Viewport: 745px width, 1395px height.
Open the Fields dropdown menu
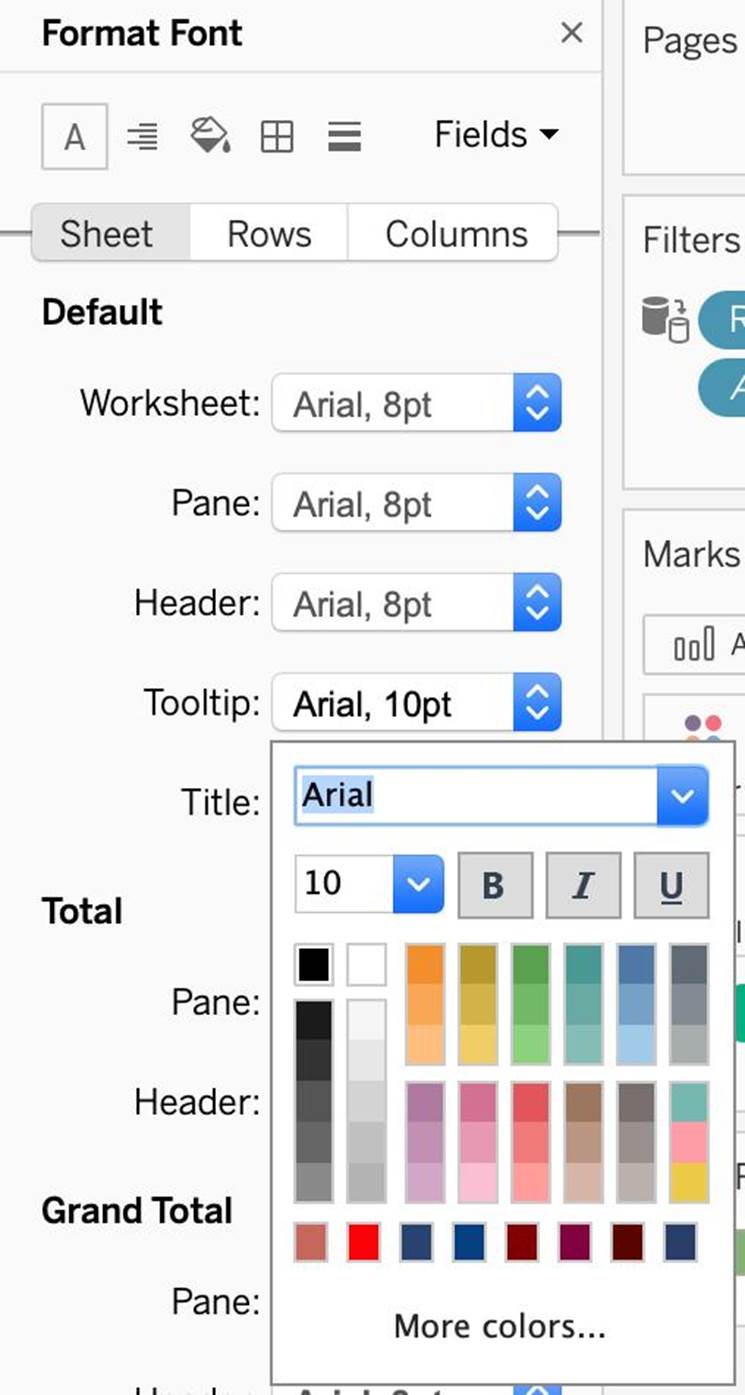(x=496, y=135)
